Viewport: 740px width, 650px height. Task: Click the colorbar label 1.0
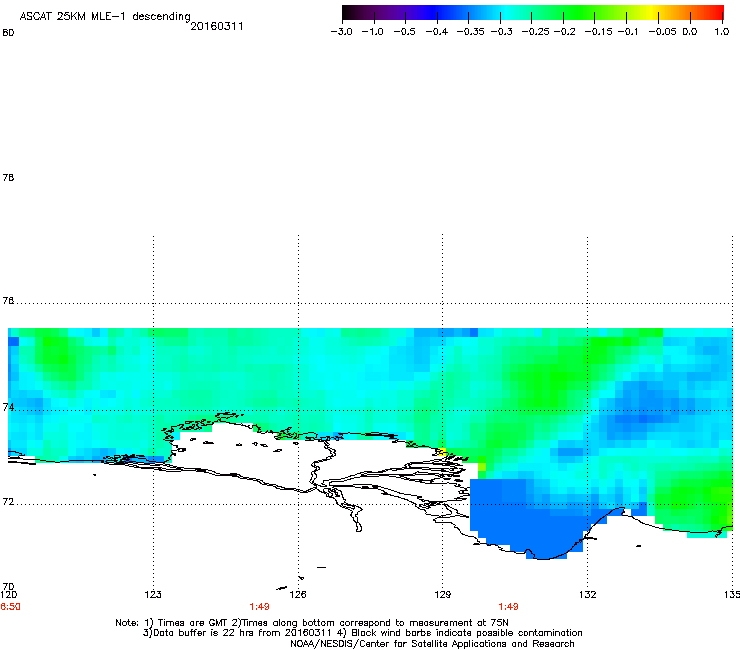pyautogui.click(x=722, y=32)
